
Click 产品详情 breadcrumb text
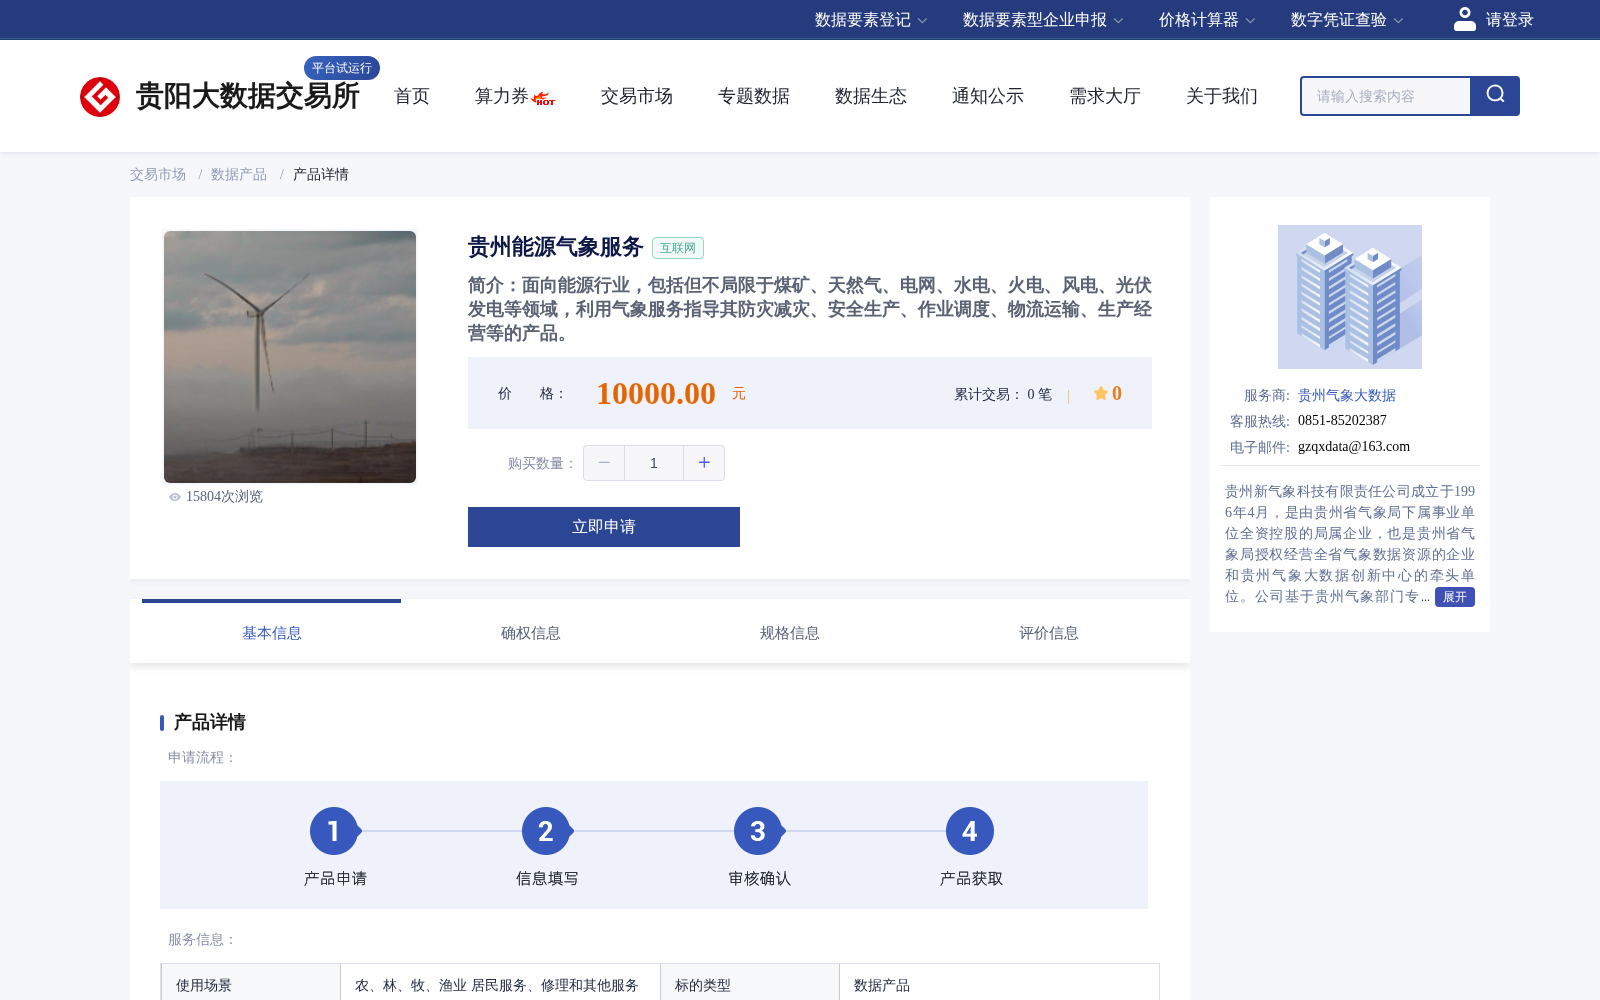coord(321,174)
